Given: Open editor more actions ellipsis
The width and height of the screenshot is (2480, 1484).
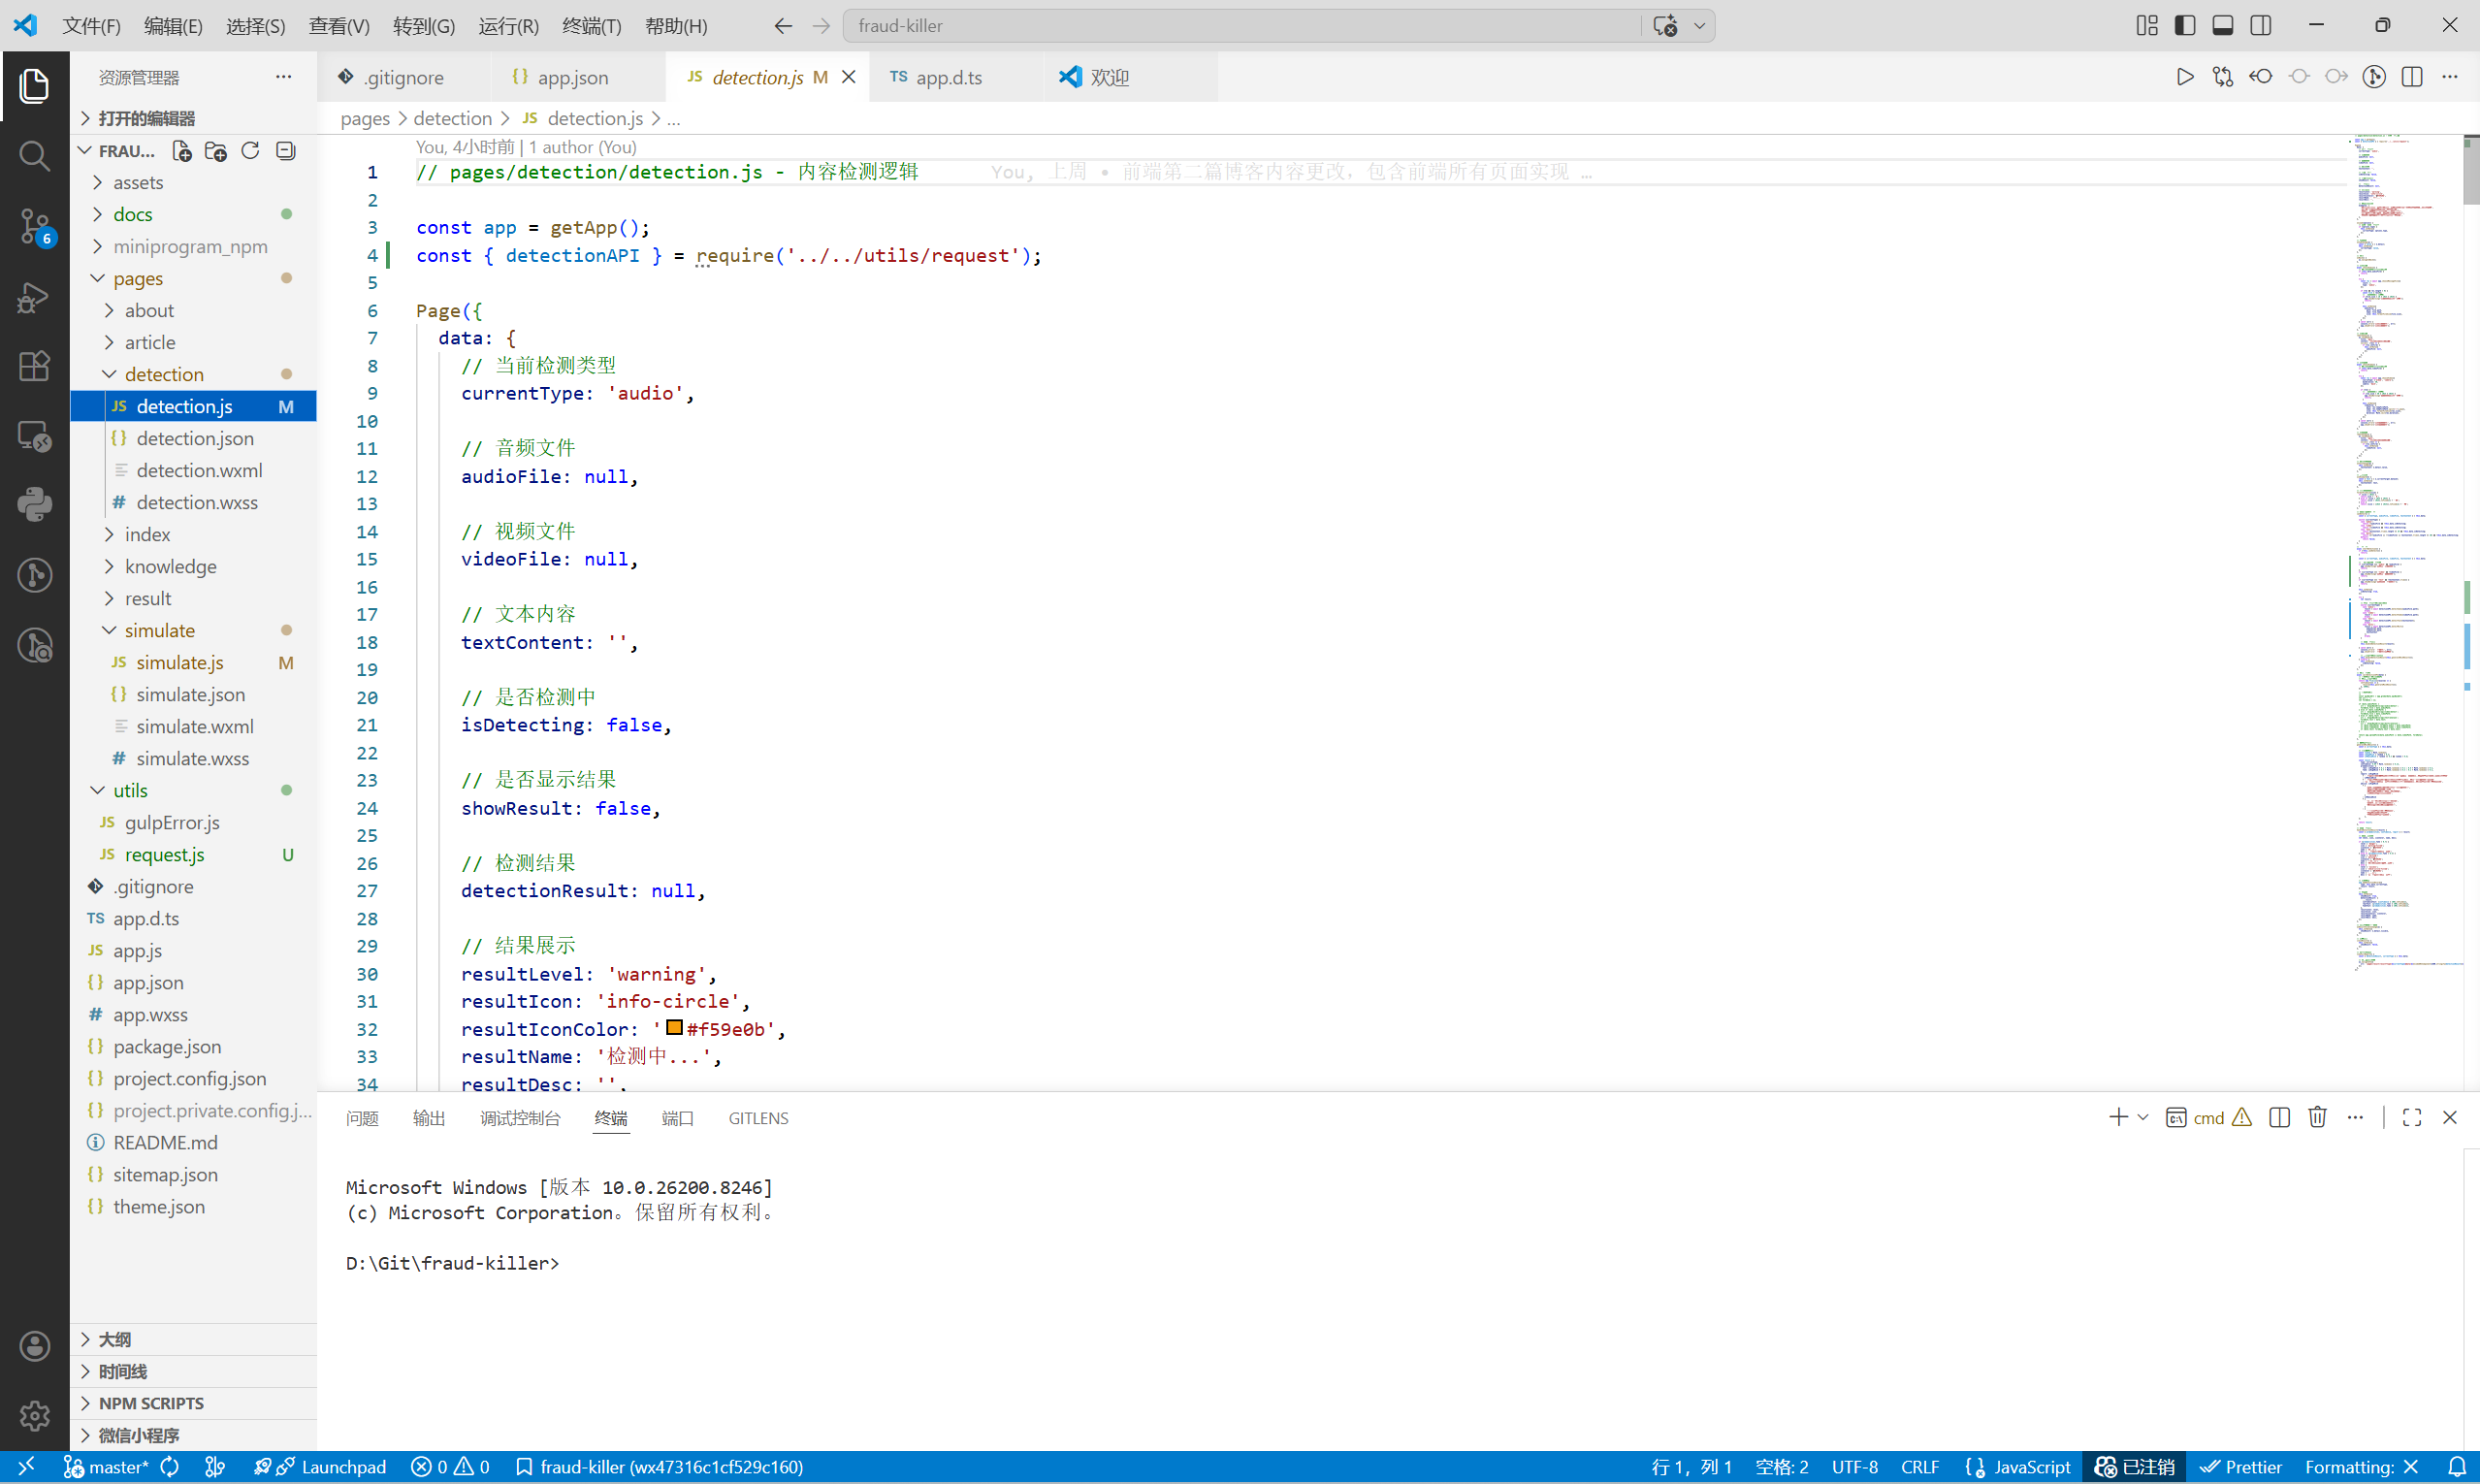Looking at the screenshot, I should pos(2450,77).
